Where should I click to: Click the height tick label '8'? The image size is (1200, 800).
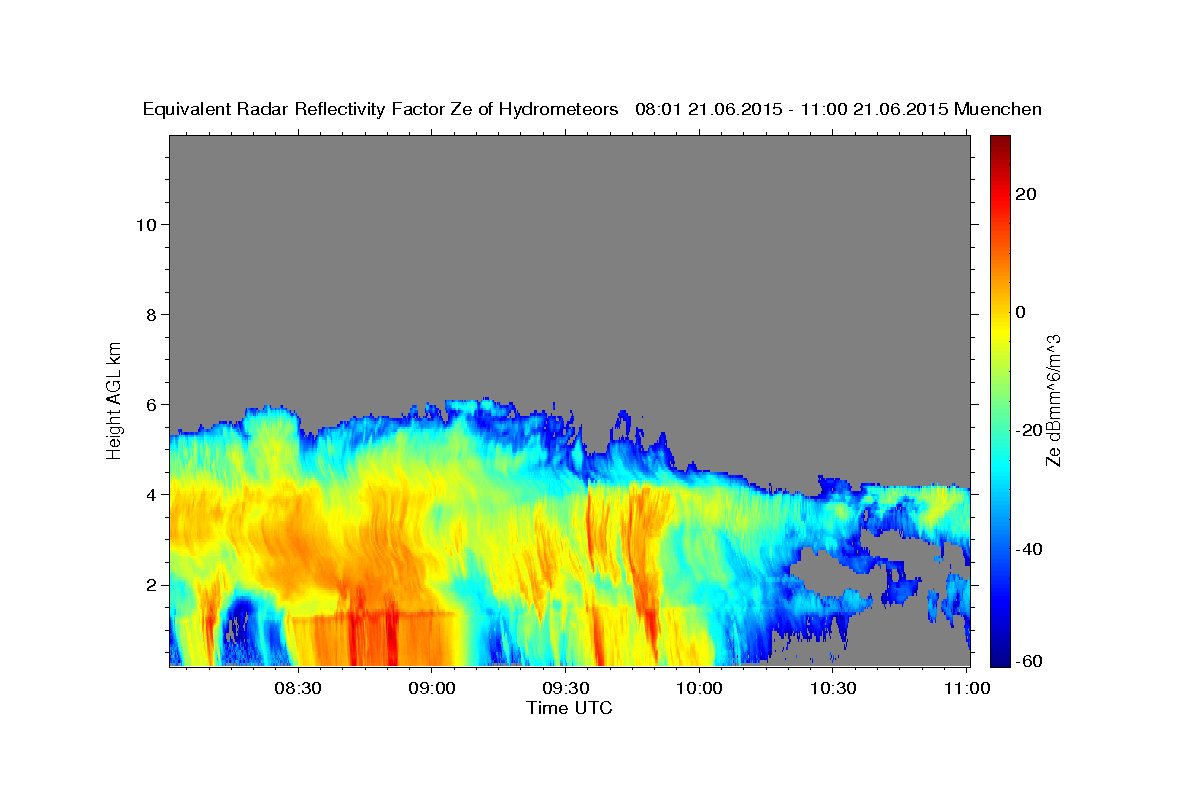150,314
